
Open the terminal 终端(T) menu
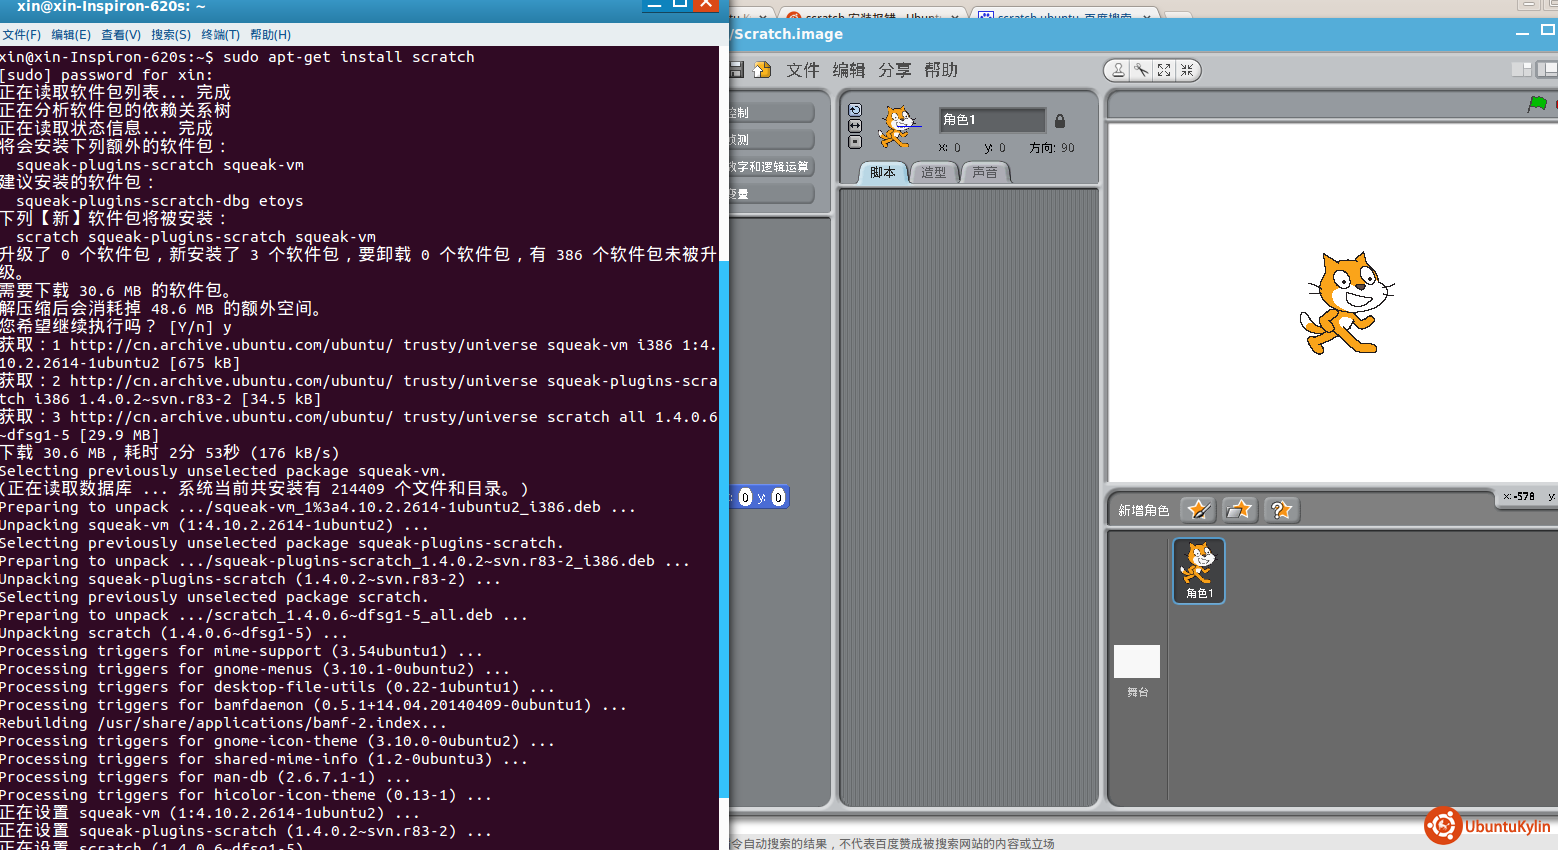[x=220, y=35]
